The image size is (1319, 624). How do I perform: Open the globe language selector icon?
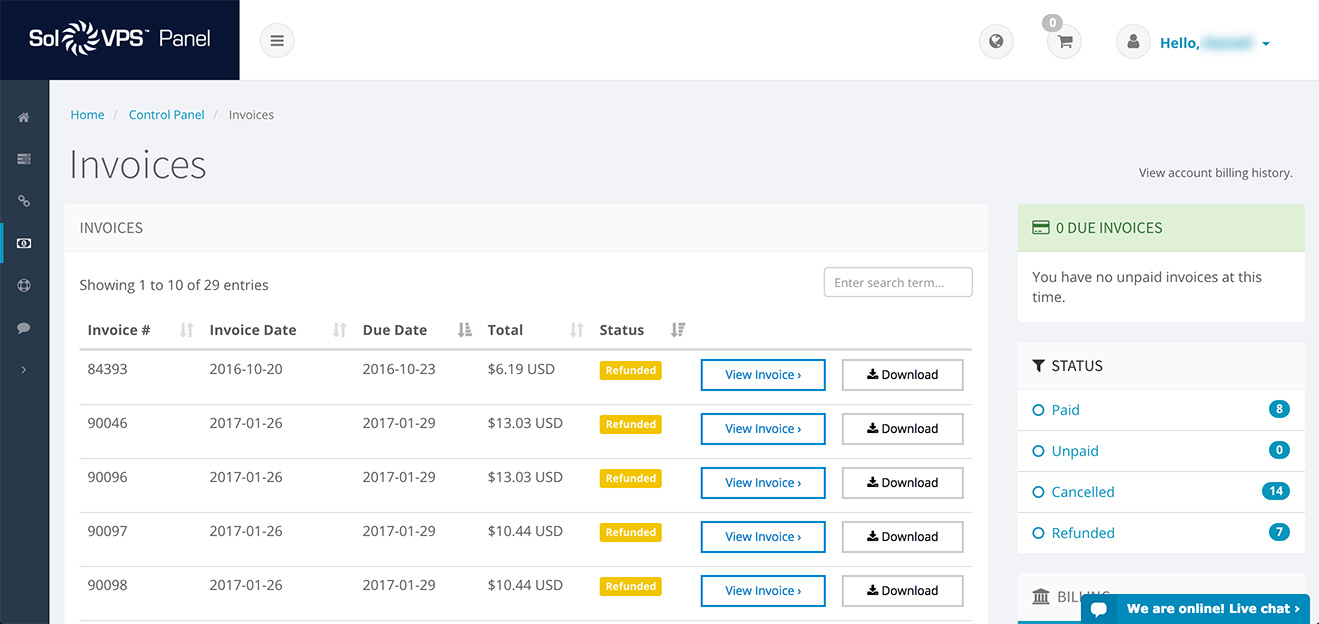[x=995, y=42]
